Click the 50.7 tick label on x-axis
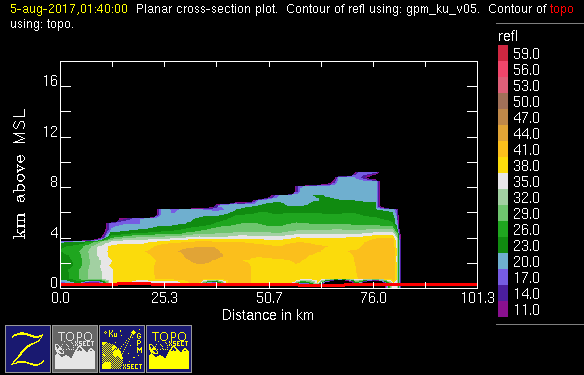 [269, 298]
